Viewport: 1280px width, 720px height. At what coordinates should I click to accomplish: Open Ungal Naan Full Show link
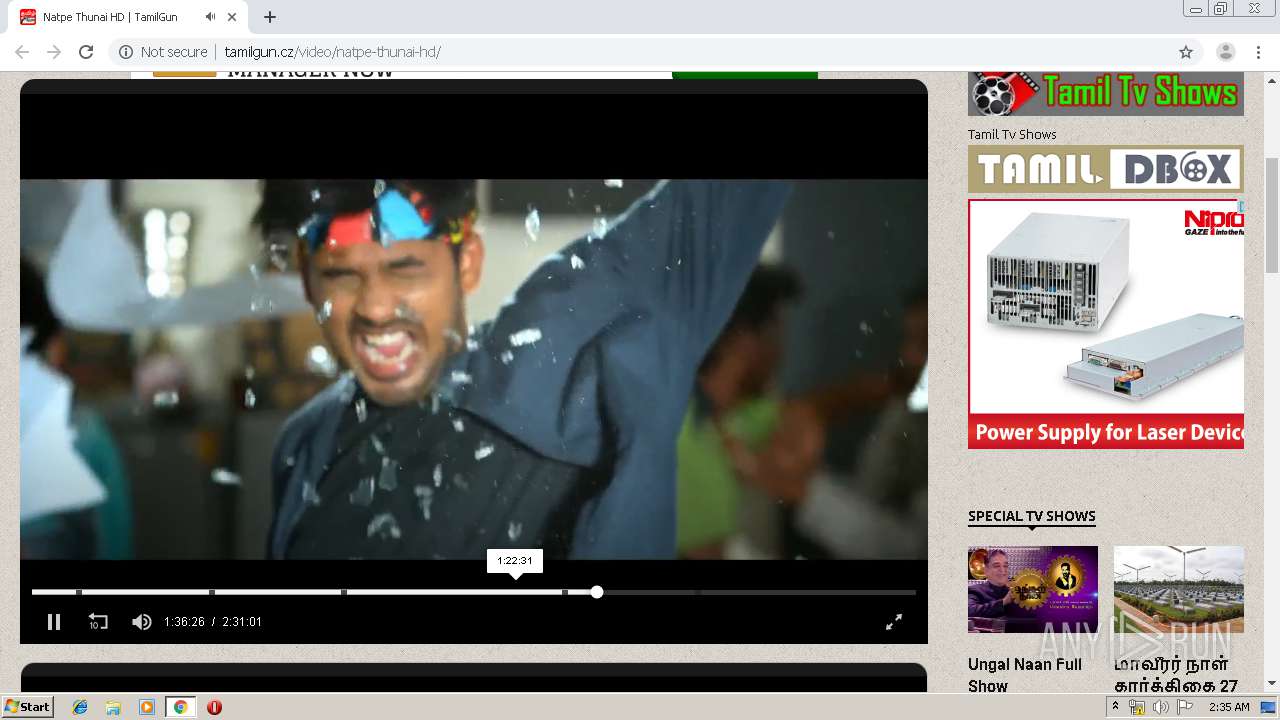pos(1025,675)
